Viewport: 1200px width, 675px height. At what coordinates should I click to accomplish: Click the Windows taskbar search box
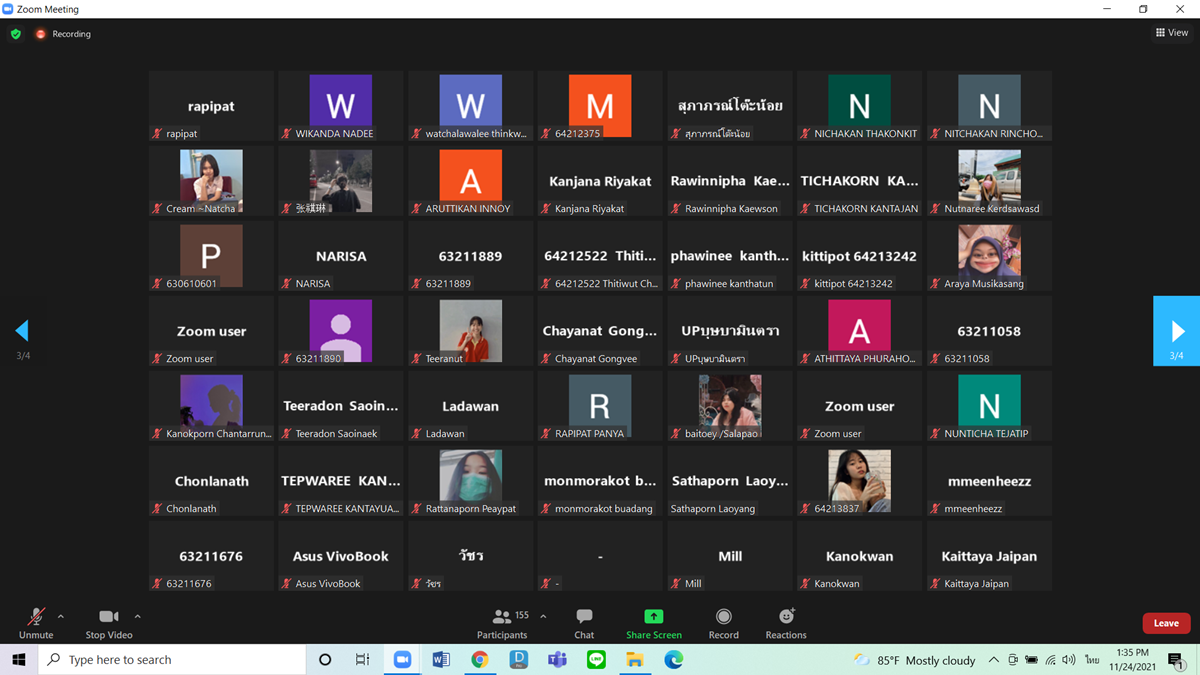tap(172, 660)
